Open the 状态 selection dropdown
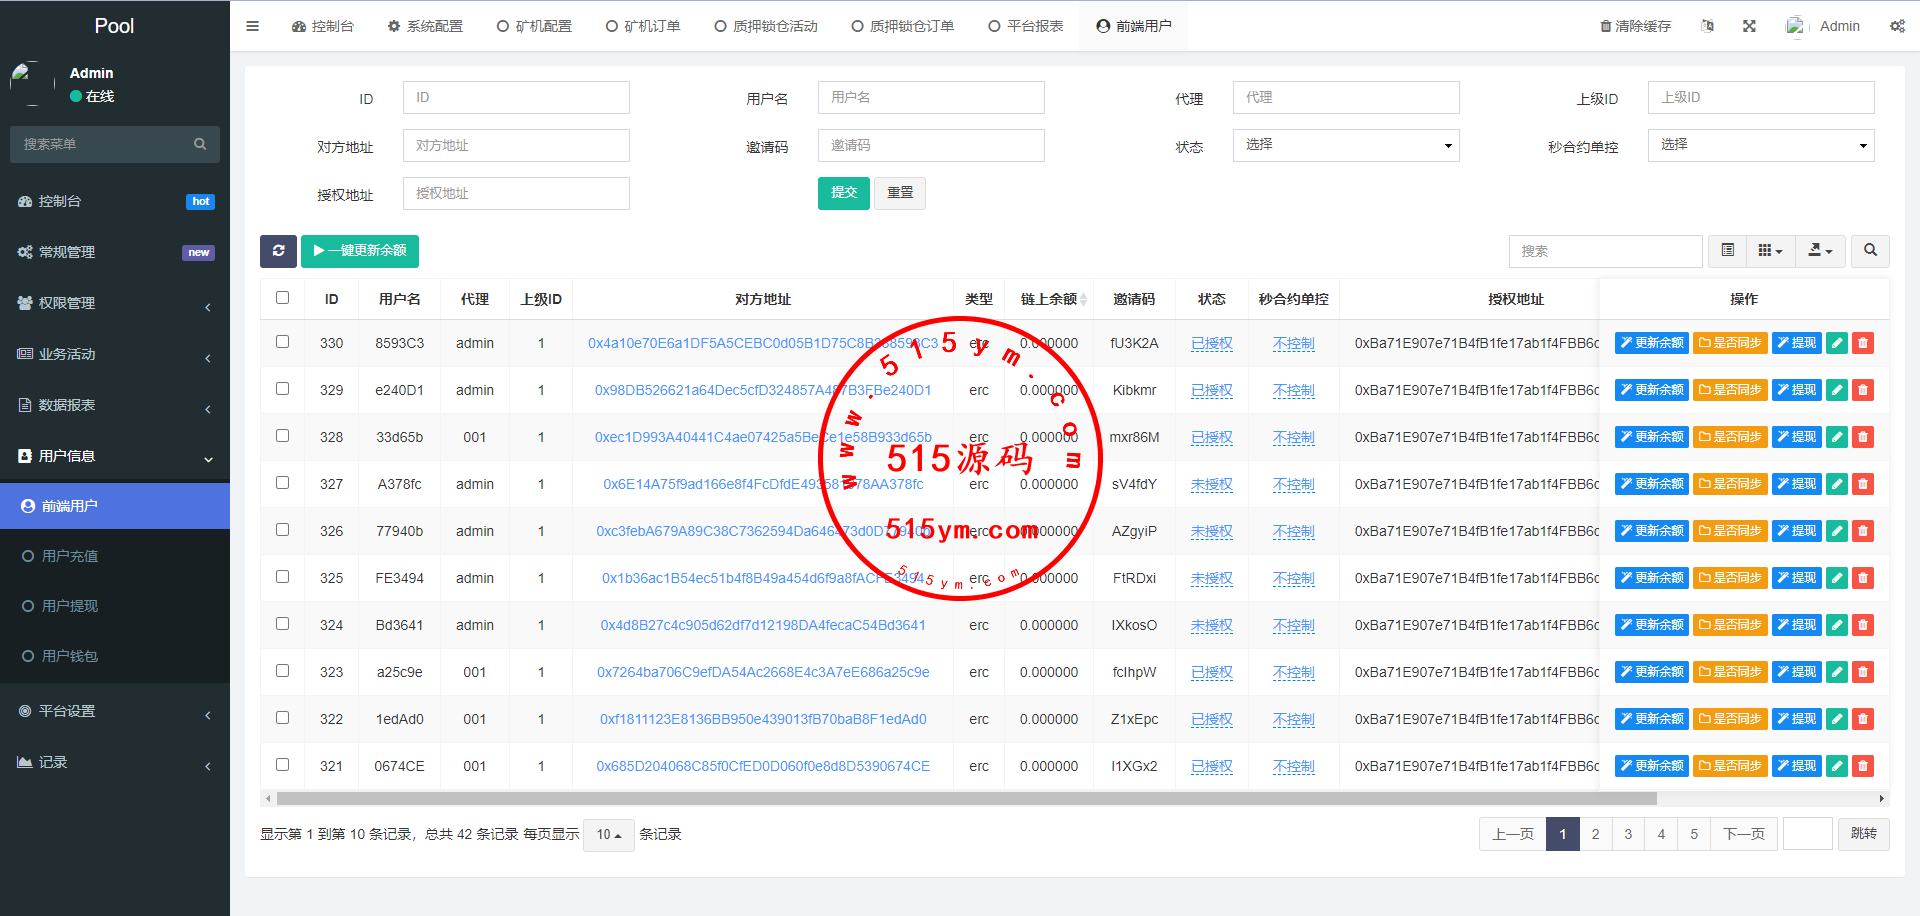 [x=1345, y=145]
